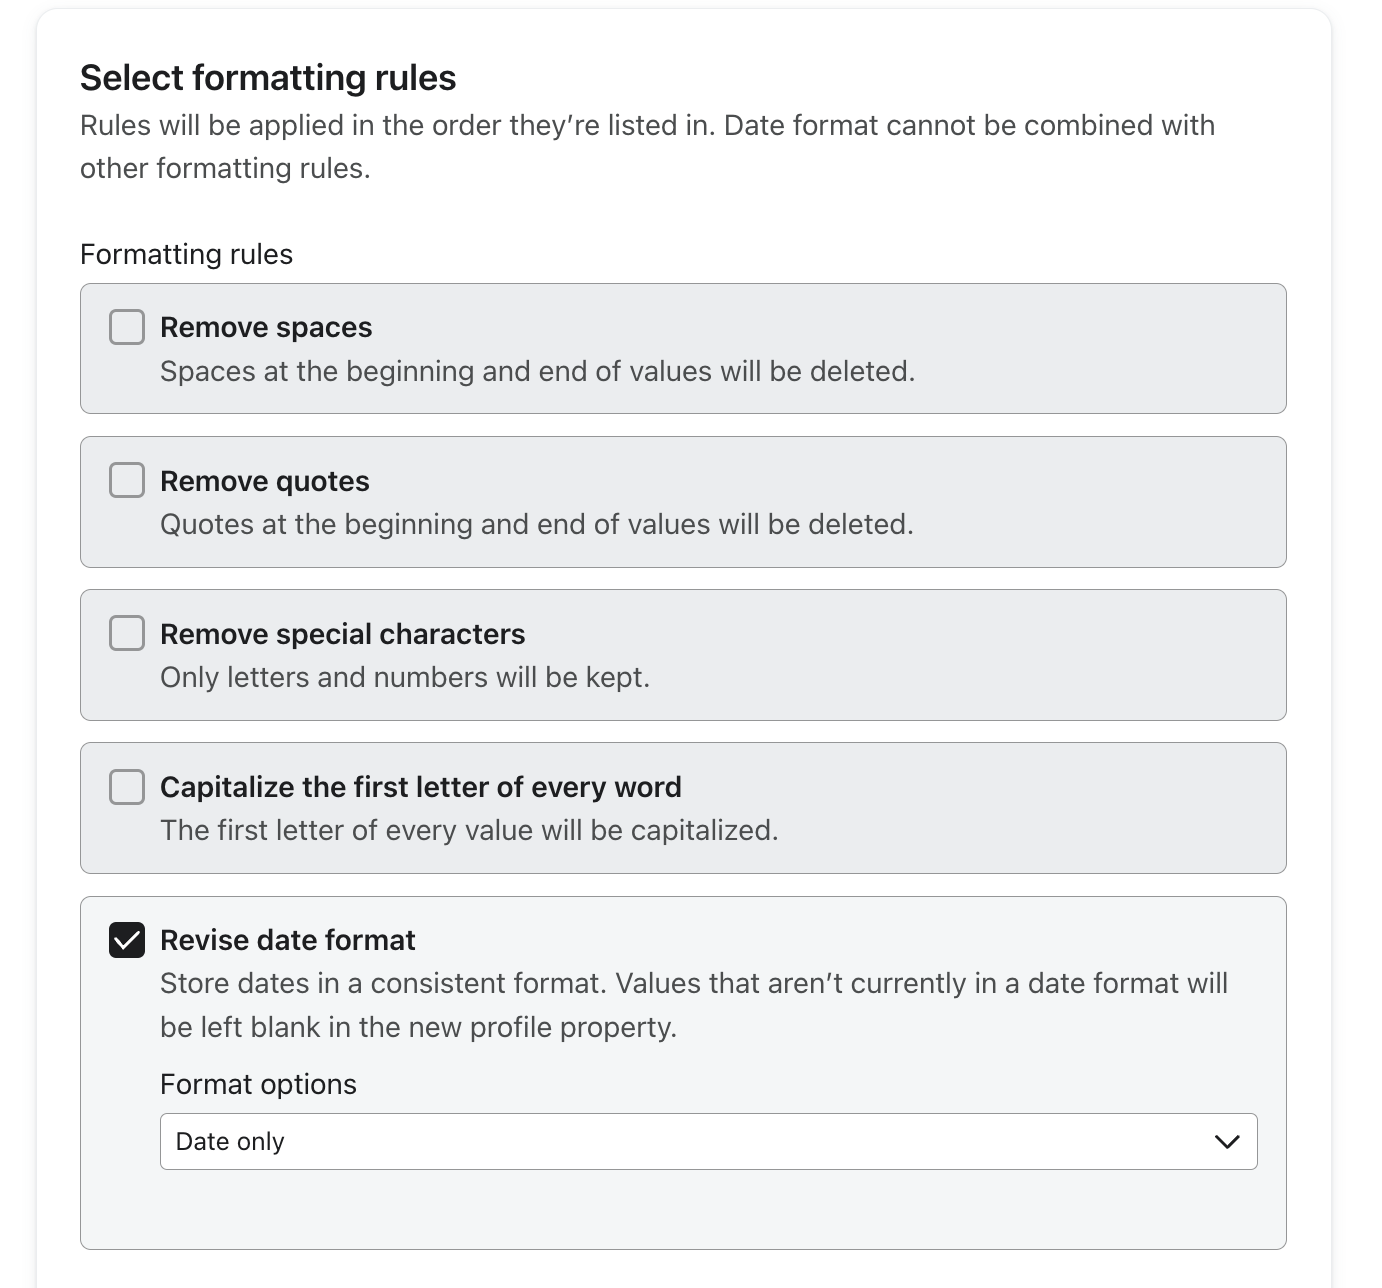Click the "Quotes at the beginning" description text
Viewport: 1382px width, 1288px height.
536,524
